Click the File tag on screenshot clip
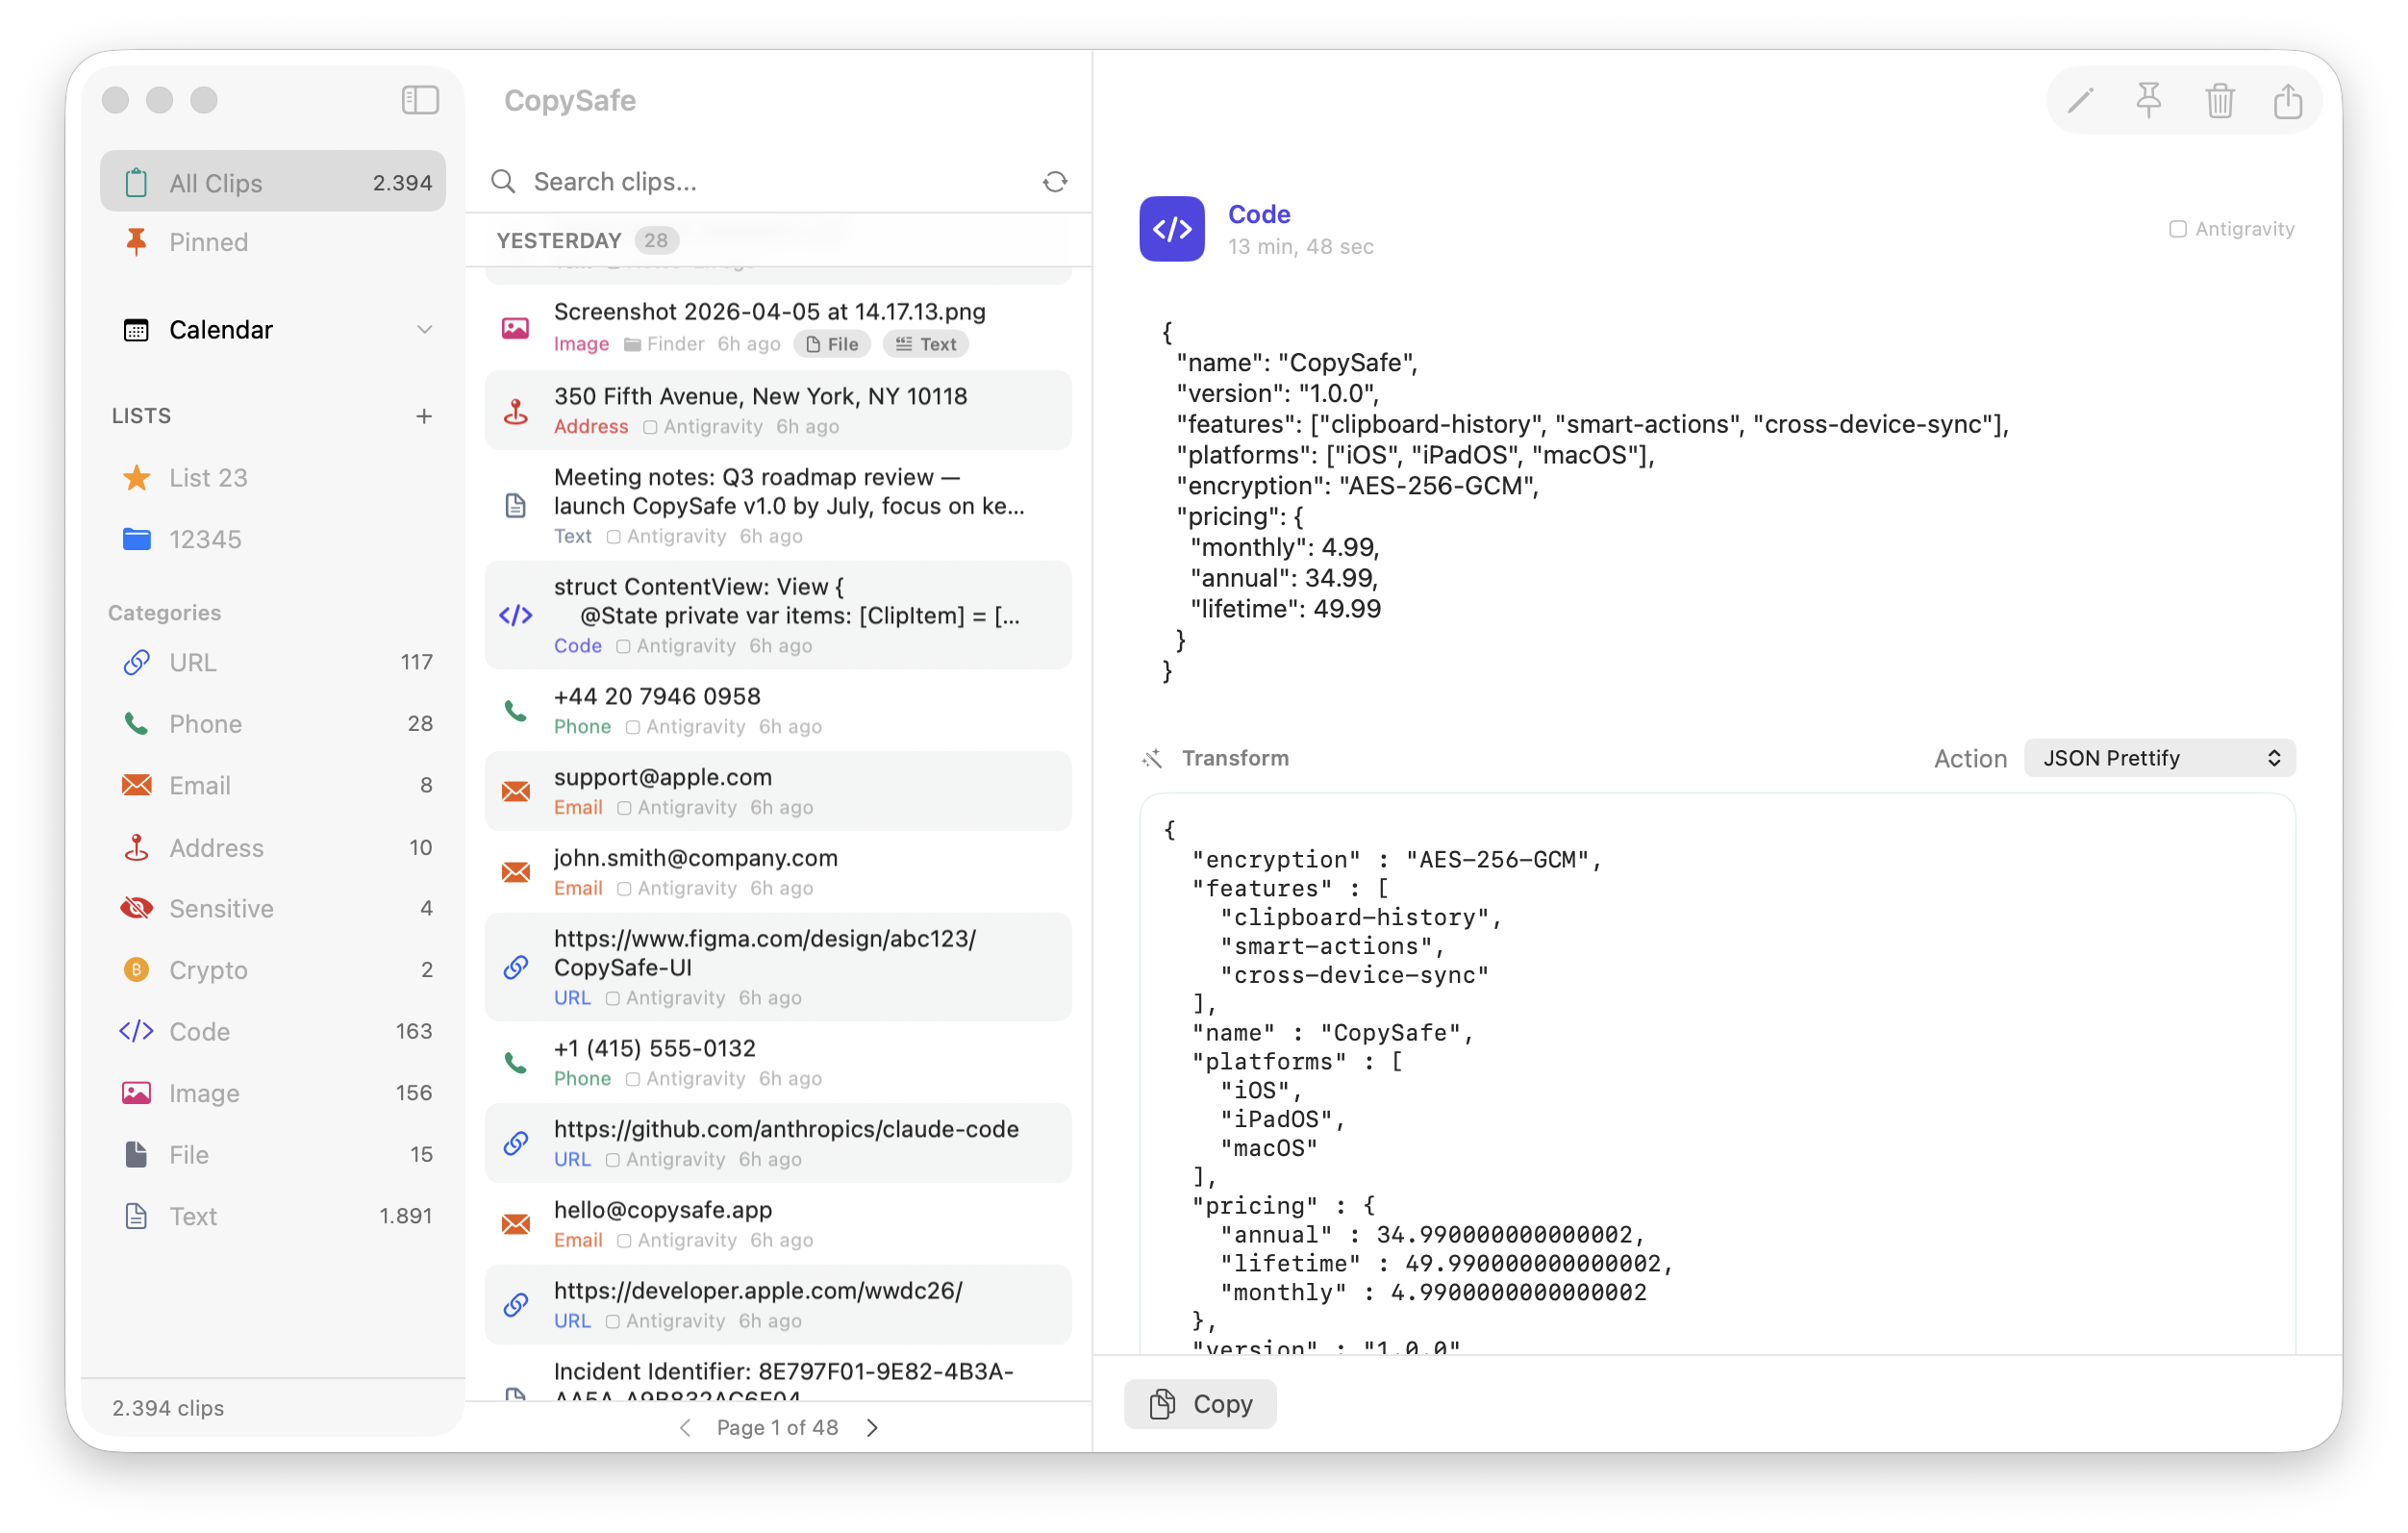The image size is (2408, 1533). [x=832, y=344]
